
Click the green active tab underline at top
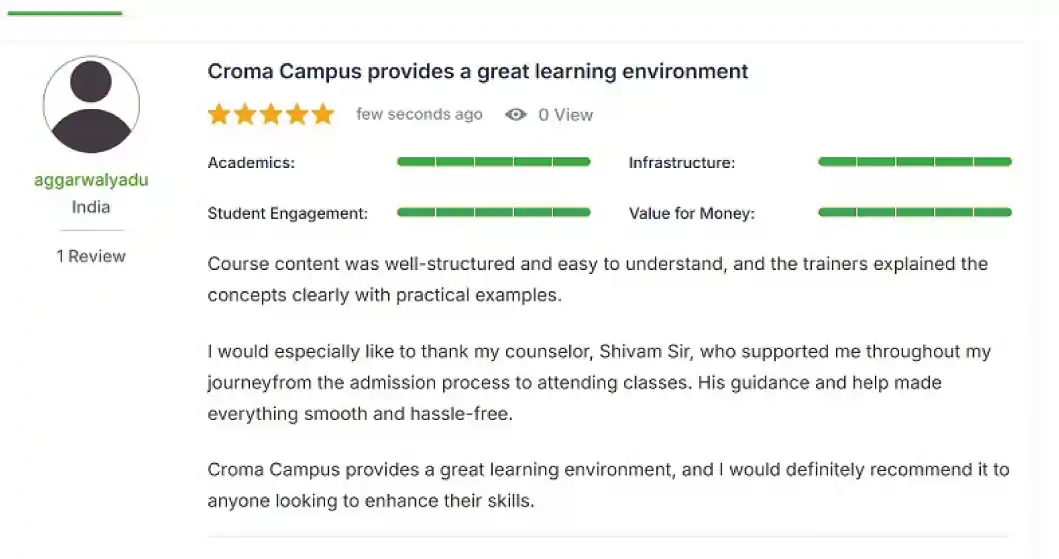(x=64, y=13)
